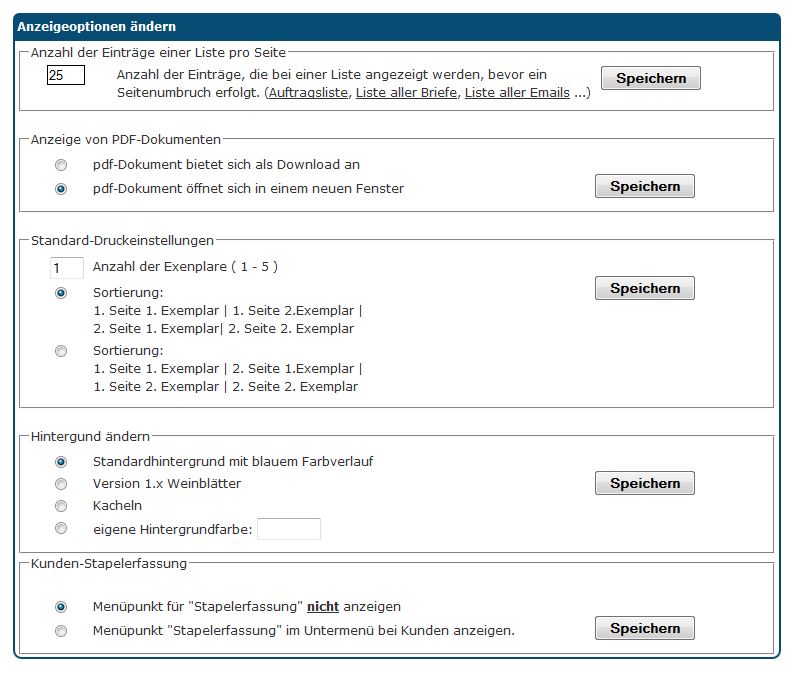The height and width of the screenshot is (676, 798).
Task: Click the Anzahl der Exemplare field
Action: (x=67, y=268)
